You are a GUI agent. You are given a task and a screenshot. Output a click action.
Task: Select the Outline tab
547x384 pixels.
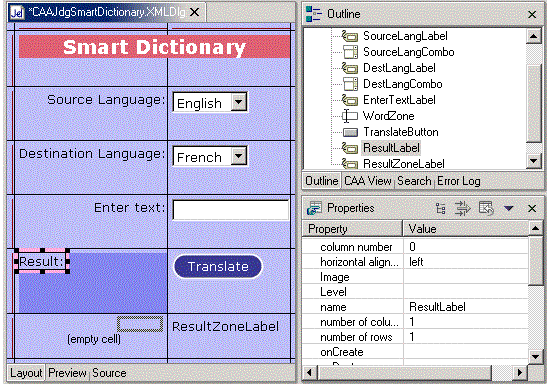pyautogui.click(x=322, y=181)
